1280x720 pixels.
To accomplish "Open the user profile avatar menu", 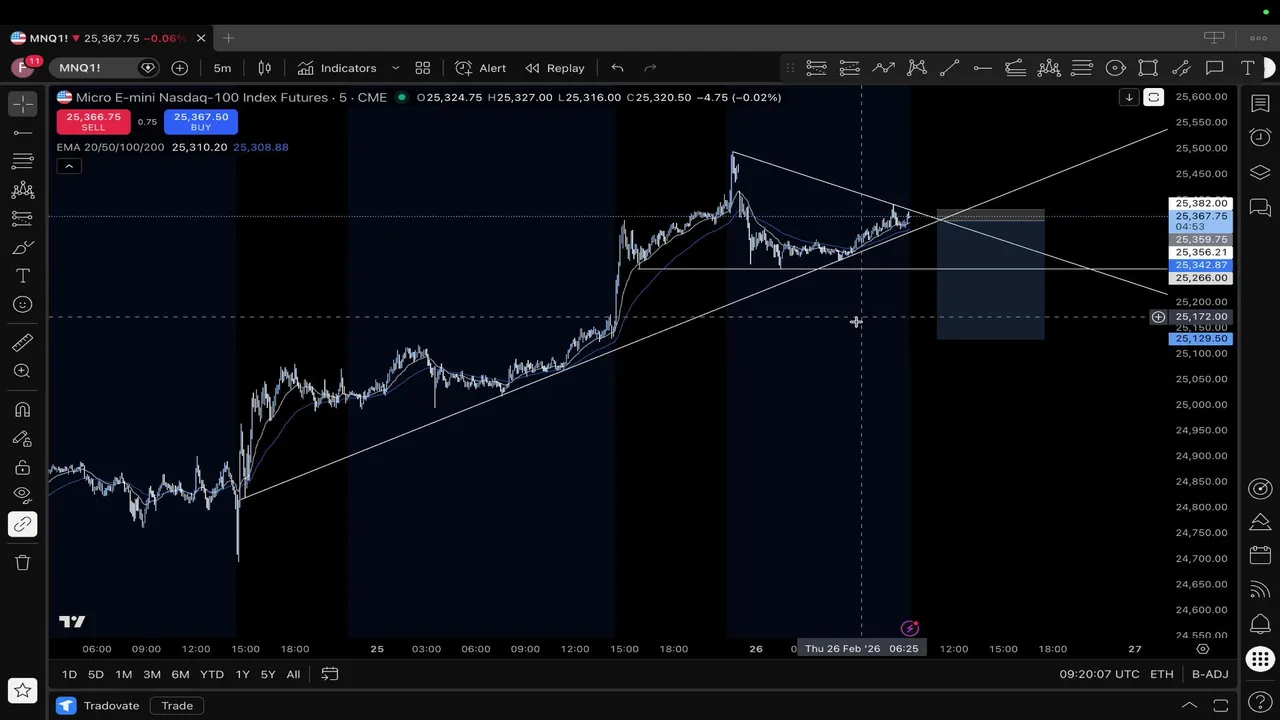I will [x=22, y=68].
